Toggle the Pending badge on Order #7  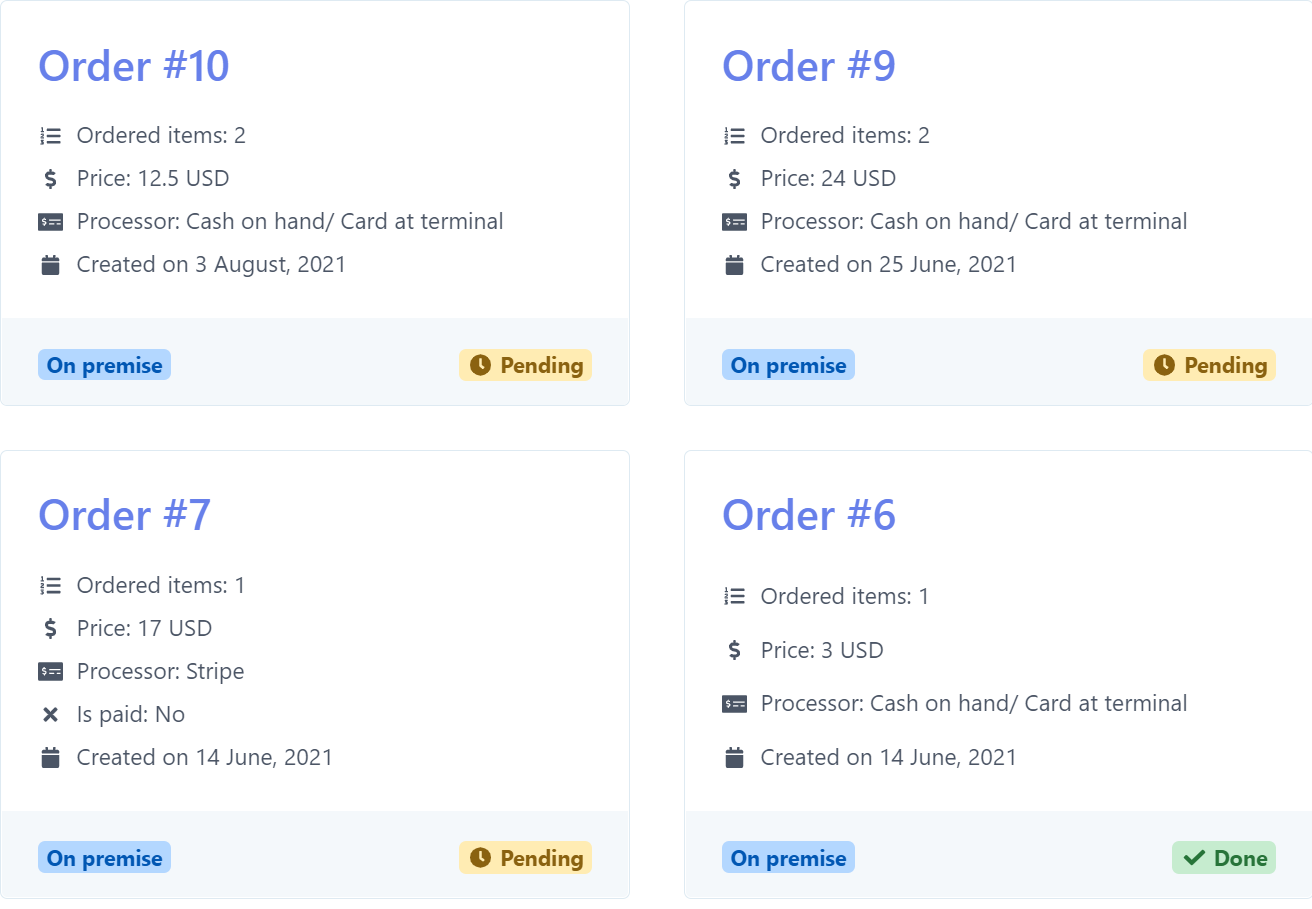(x=525, y=857)
